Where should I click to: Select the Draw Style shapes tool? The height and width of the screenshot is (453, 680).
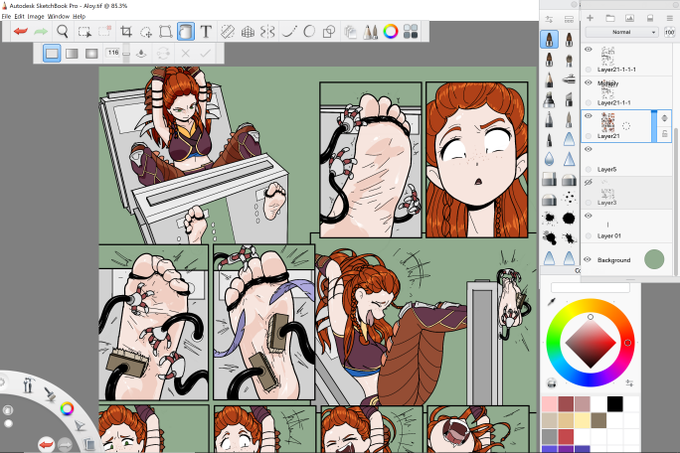click(x=329, y=32)
